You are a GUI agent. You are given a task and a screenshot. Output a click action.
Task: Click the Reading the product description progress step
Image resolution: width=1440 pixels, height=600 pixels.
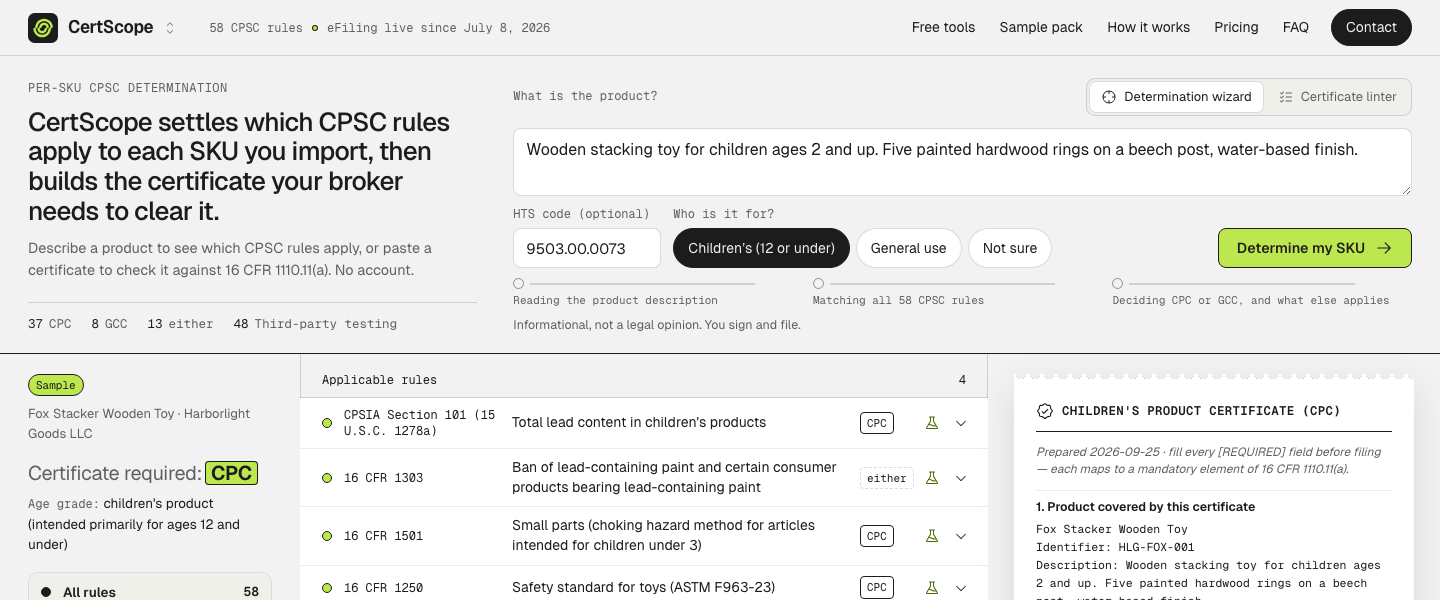tap(634, 293)
